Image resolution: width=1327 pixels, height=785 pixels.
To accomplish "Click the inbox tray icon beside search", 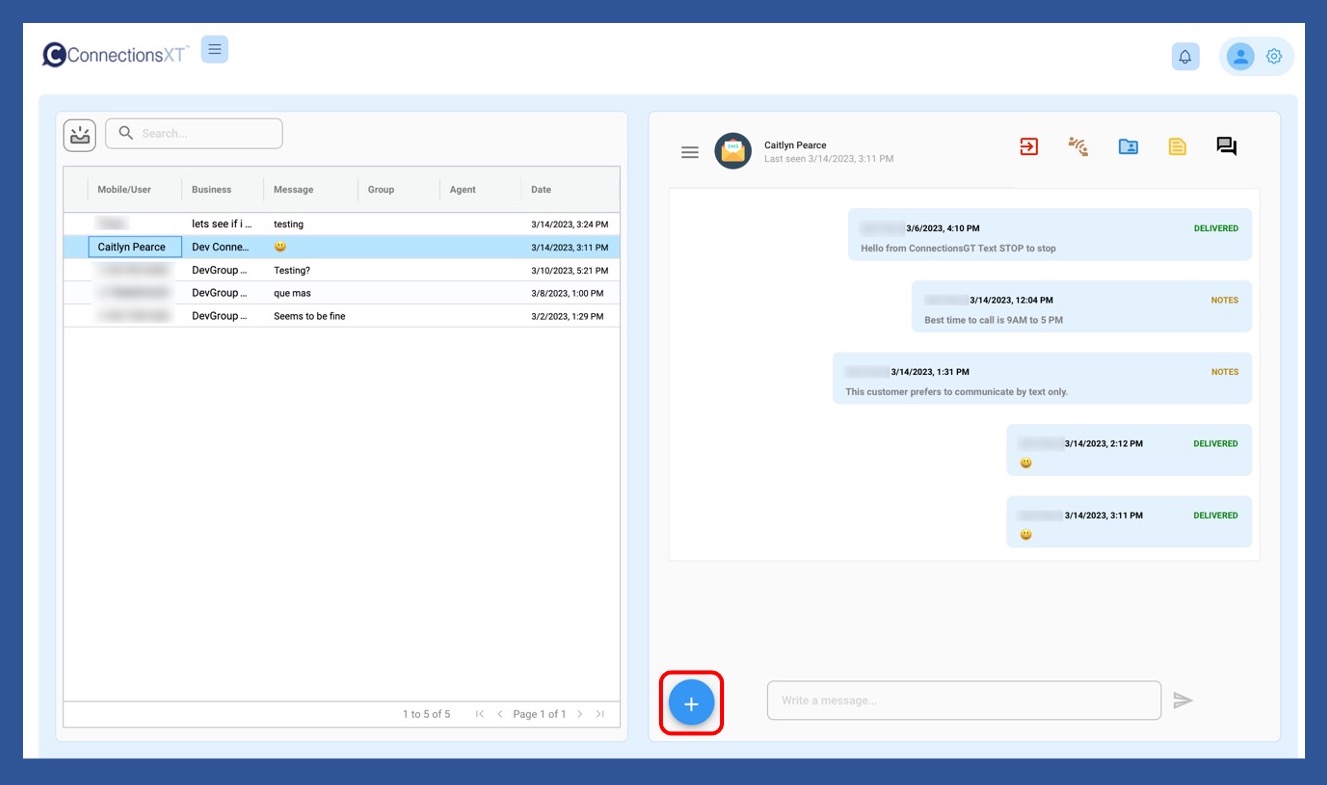I will 79,135.
